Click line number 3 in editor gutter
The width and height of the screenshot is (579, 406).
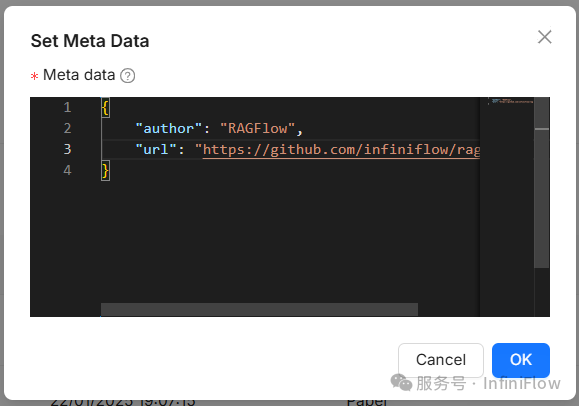point(67,149)
